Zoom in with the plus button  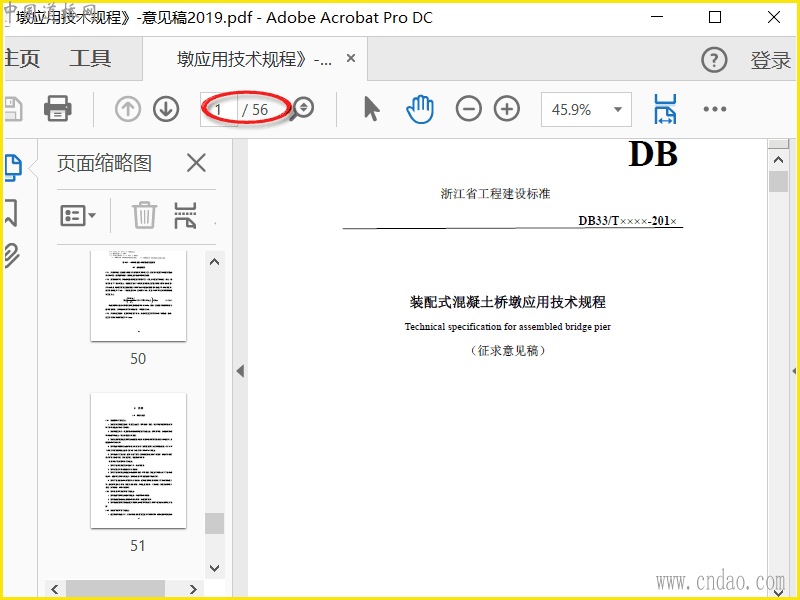point(507,109)
